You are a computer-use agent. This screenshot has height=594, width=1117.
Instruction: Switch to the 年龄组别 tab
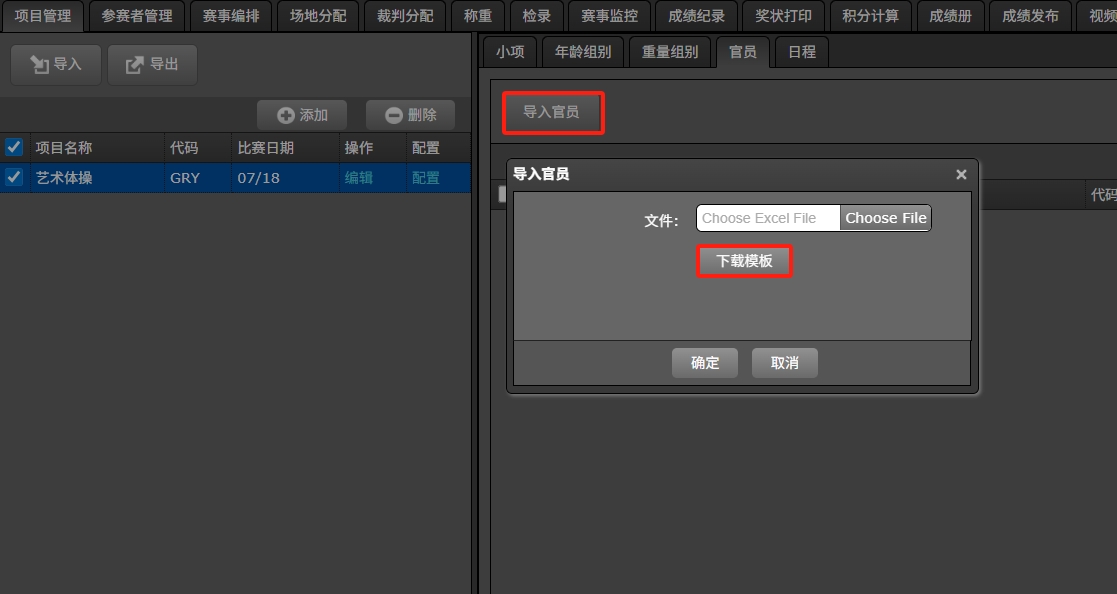(x=583, y=51)
